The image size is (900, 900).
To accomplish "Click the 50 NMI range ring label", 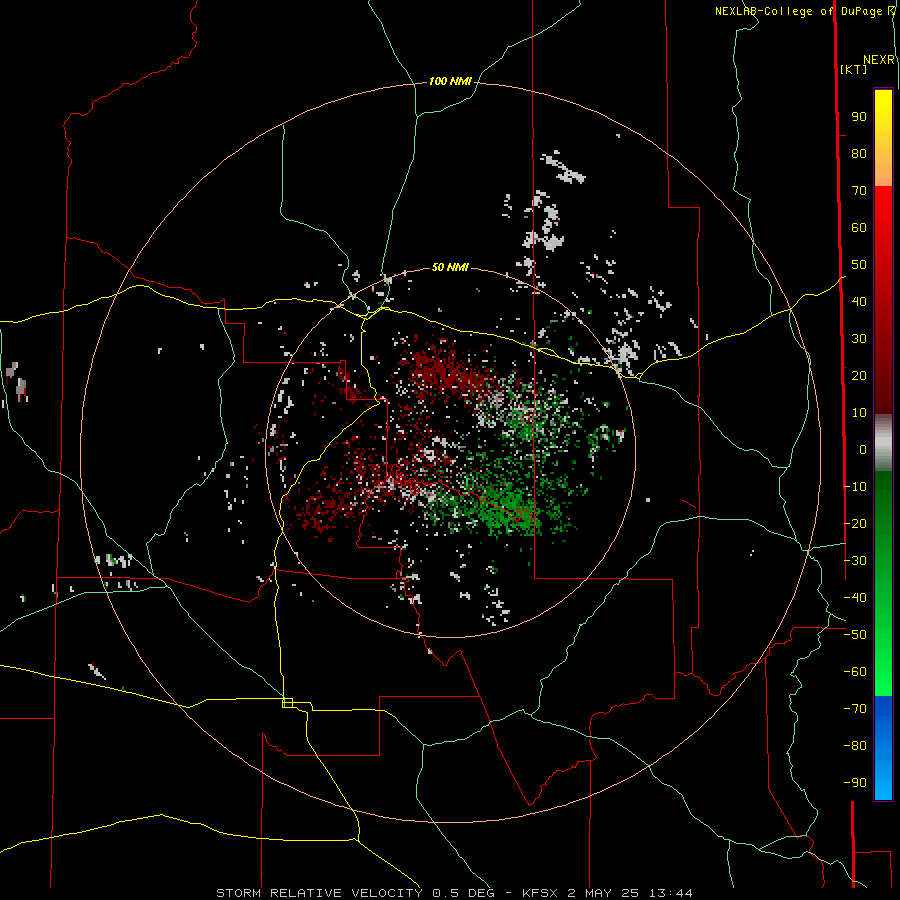I will tap(450, 267).
